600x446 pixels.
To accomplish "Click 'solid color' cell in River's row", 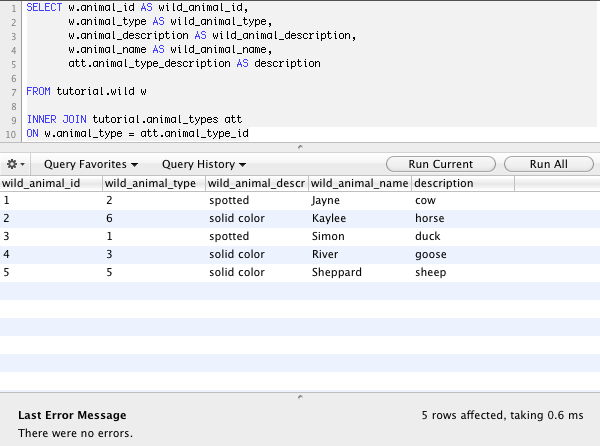I will [257, 254].
